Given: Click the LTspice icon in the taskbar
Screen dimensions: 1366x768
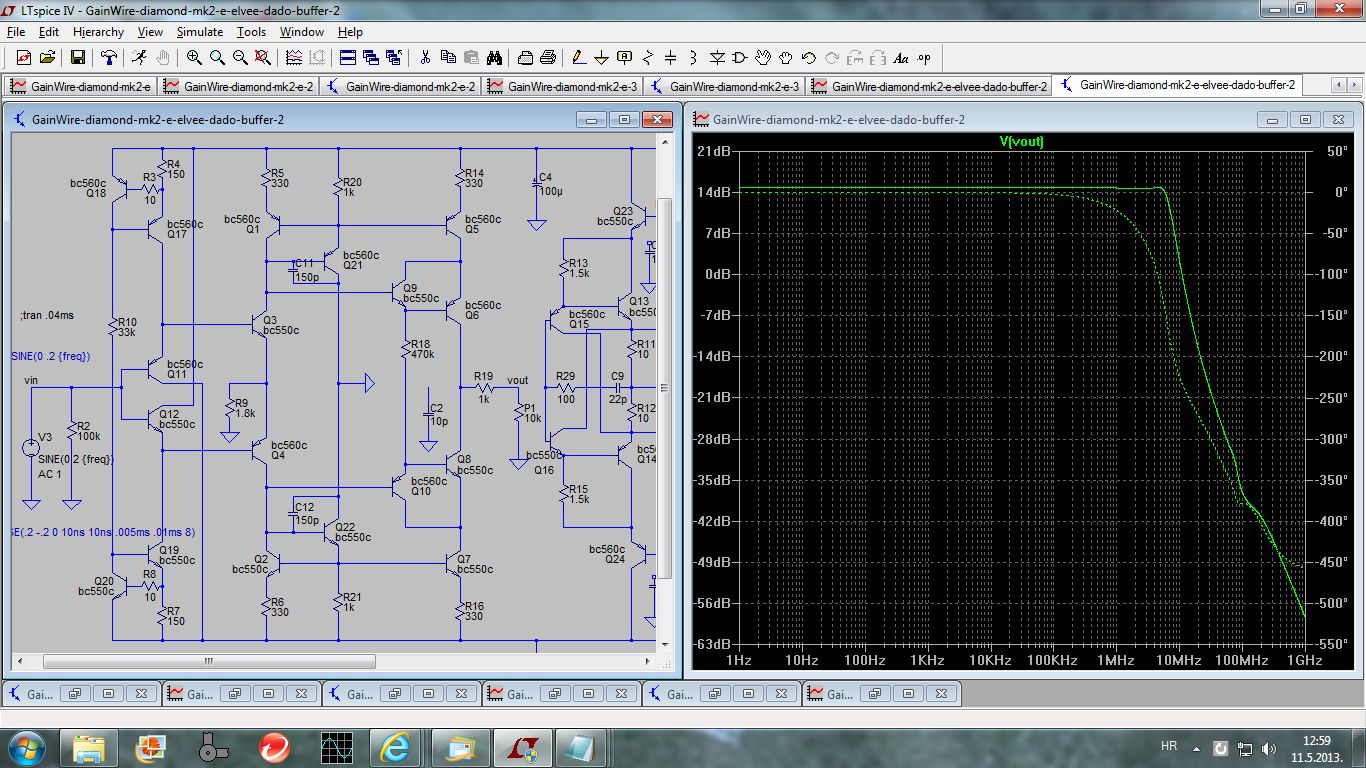Looking at the screenshot, I should tap(521, 747).
